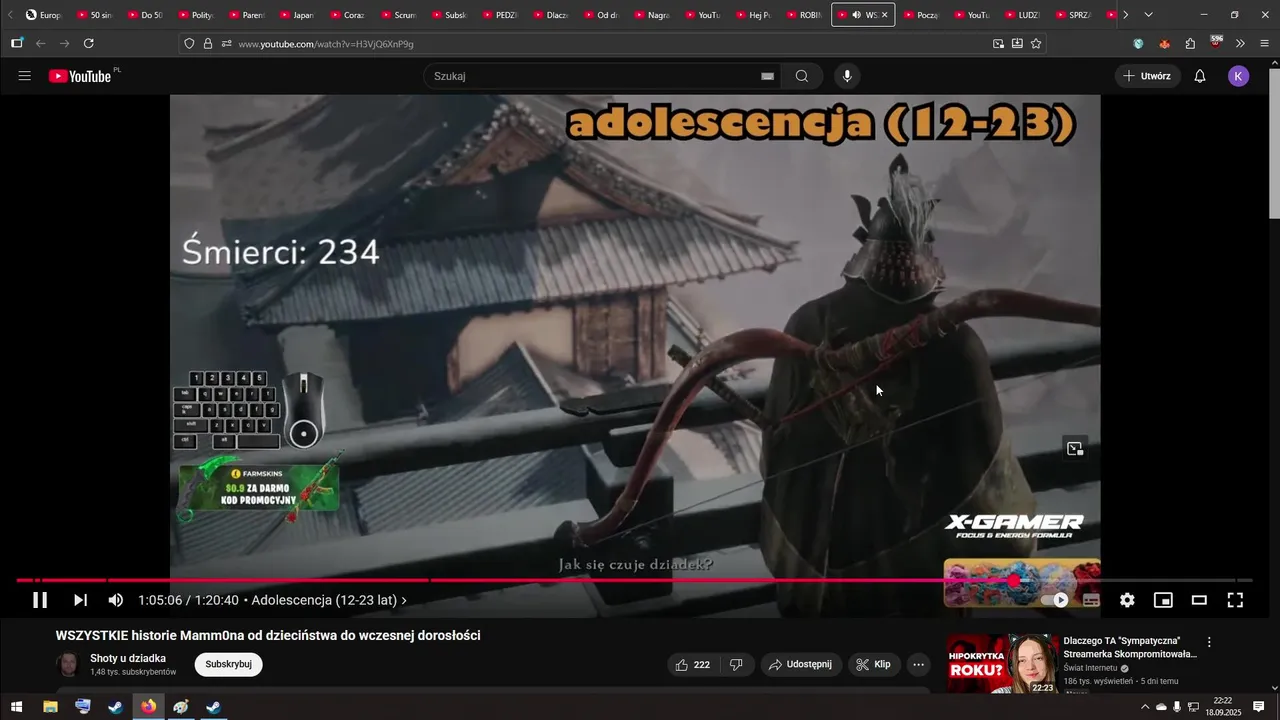Screen dimensions: 1280x720
Task: Click the Utwórz create button
Action: click(1148, 76)
